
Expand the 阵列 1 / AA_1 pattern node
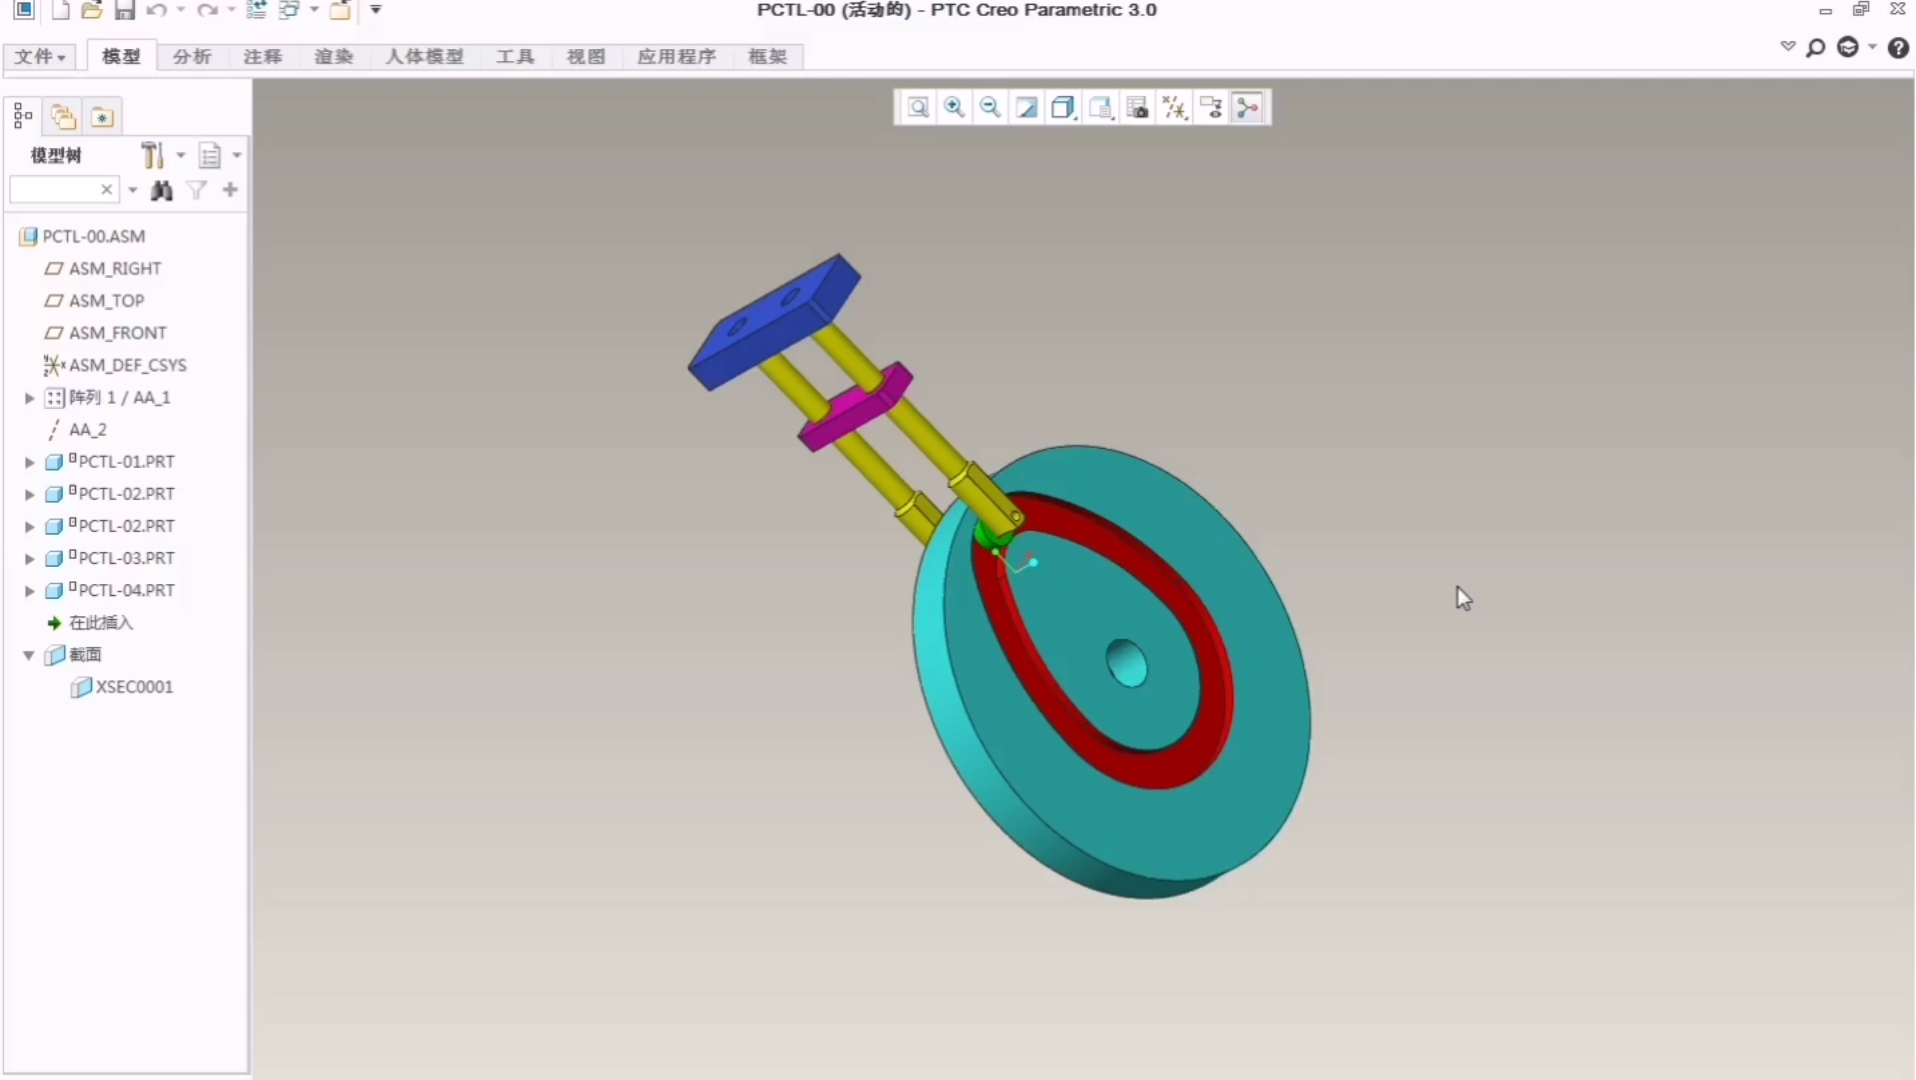(x=30, y=398)
